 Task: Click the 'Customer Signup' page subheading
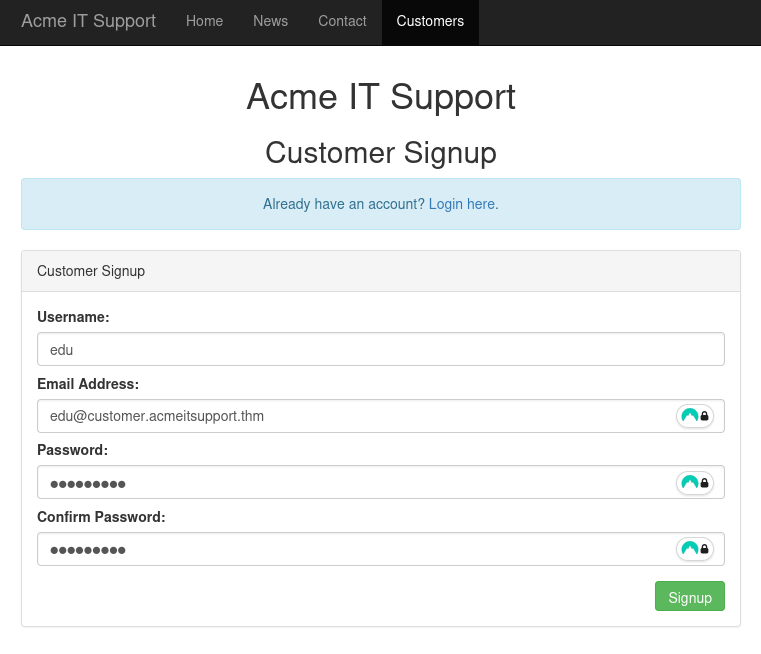click(380, 153)
